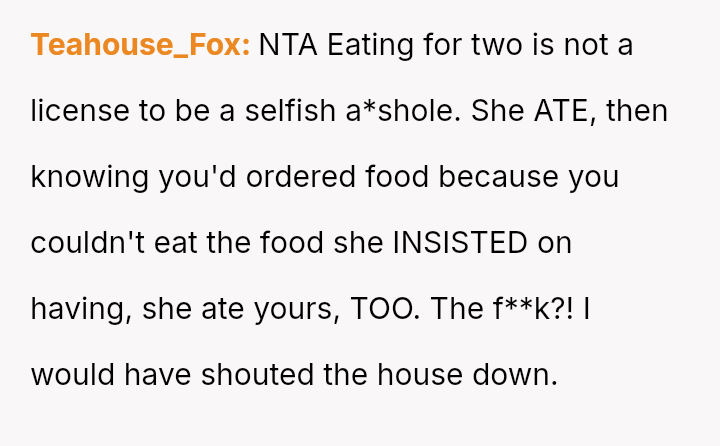Click the word yours
The image size is (720, 446).
[297, 310]
